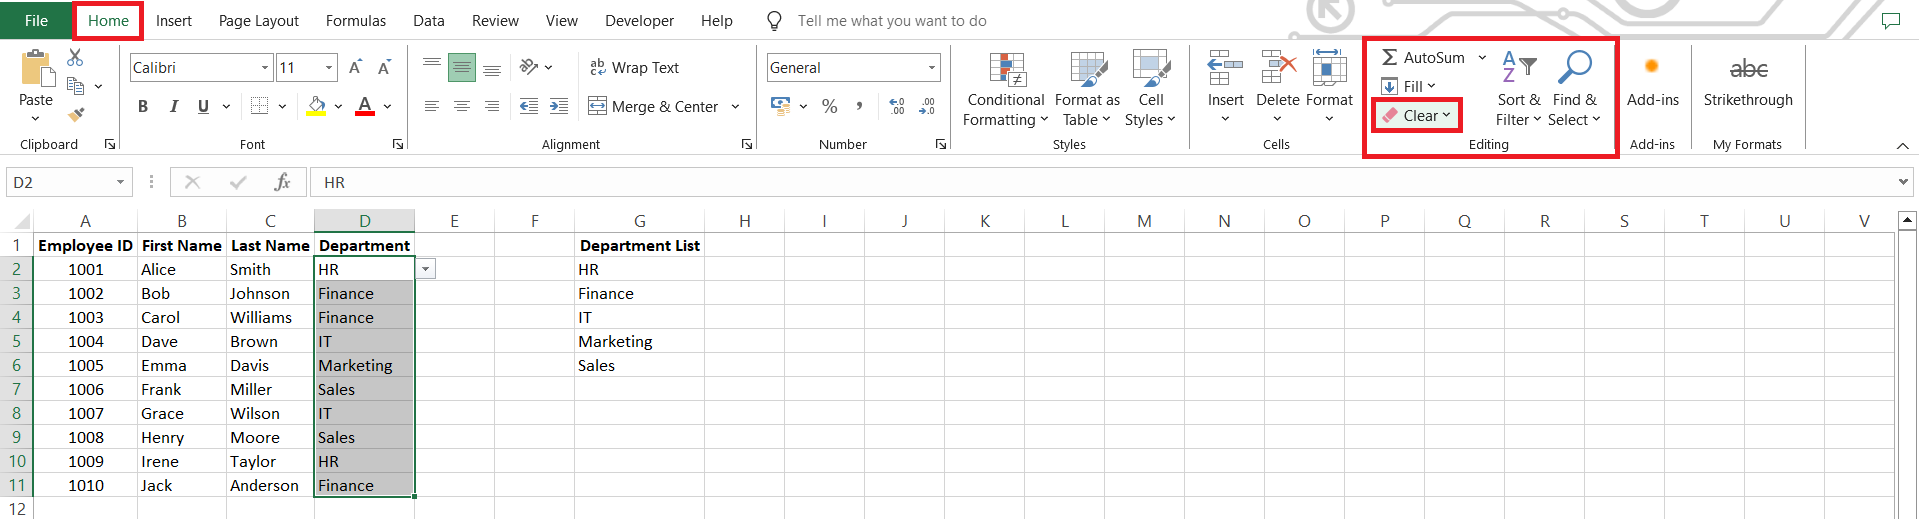1919x519 pixels.
Task: Click the Cut scissors icon
Action: coord(75,58)
